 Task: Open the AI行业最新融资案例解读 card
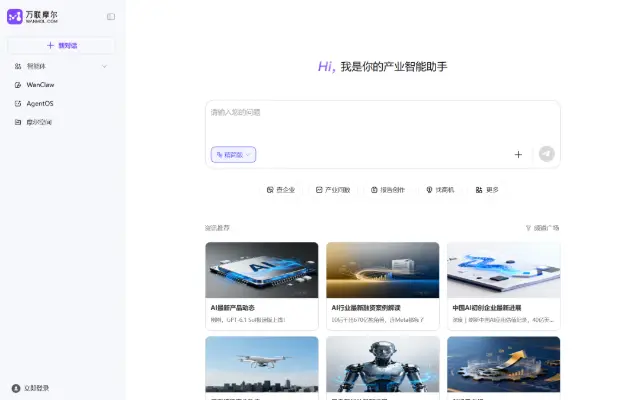coord(382,286)
